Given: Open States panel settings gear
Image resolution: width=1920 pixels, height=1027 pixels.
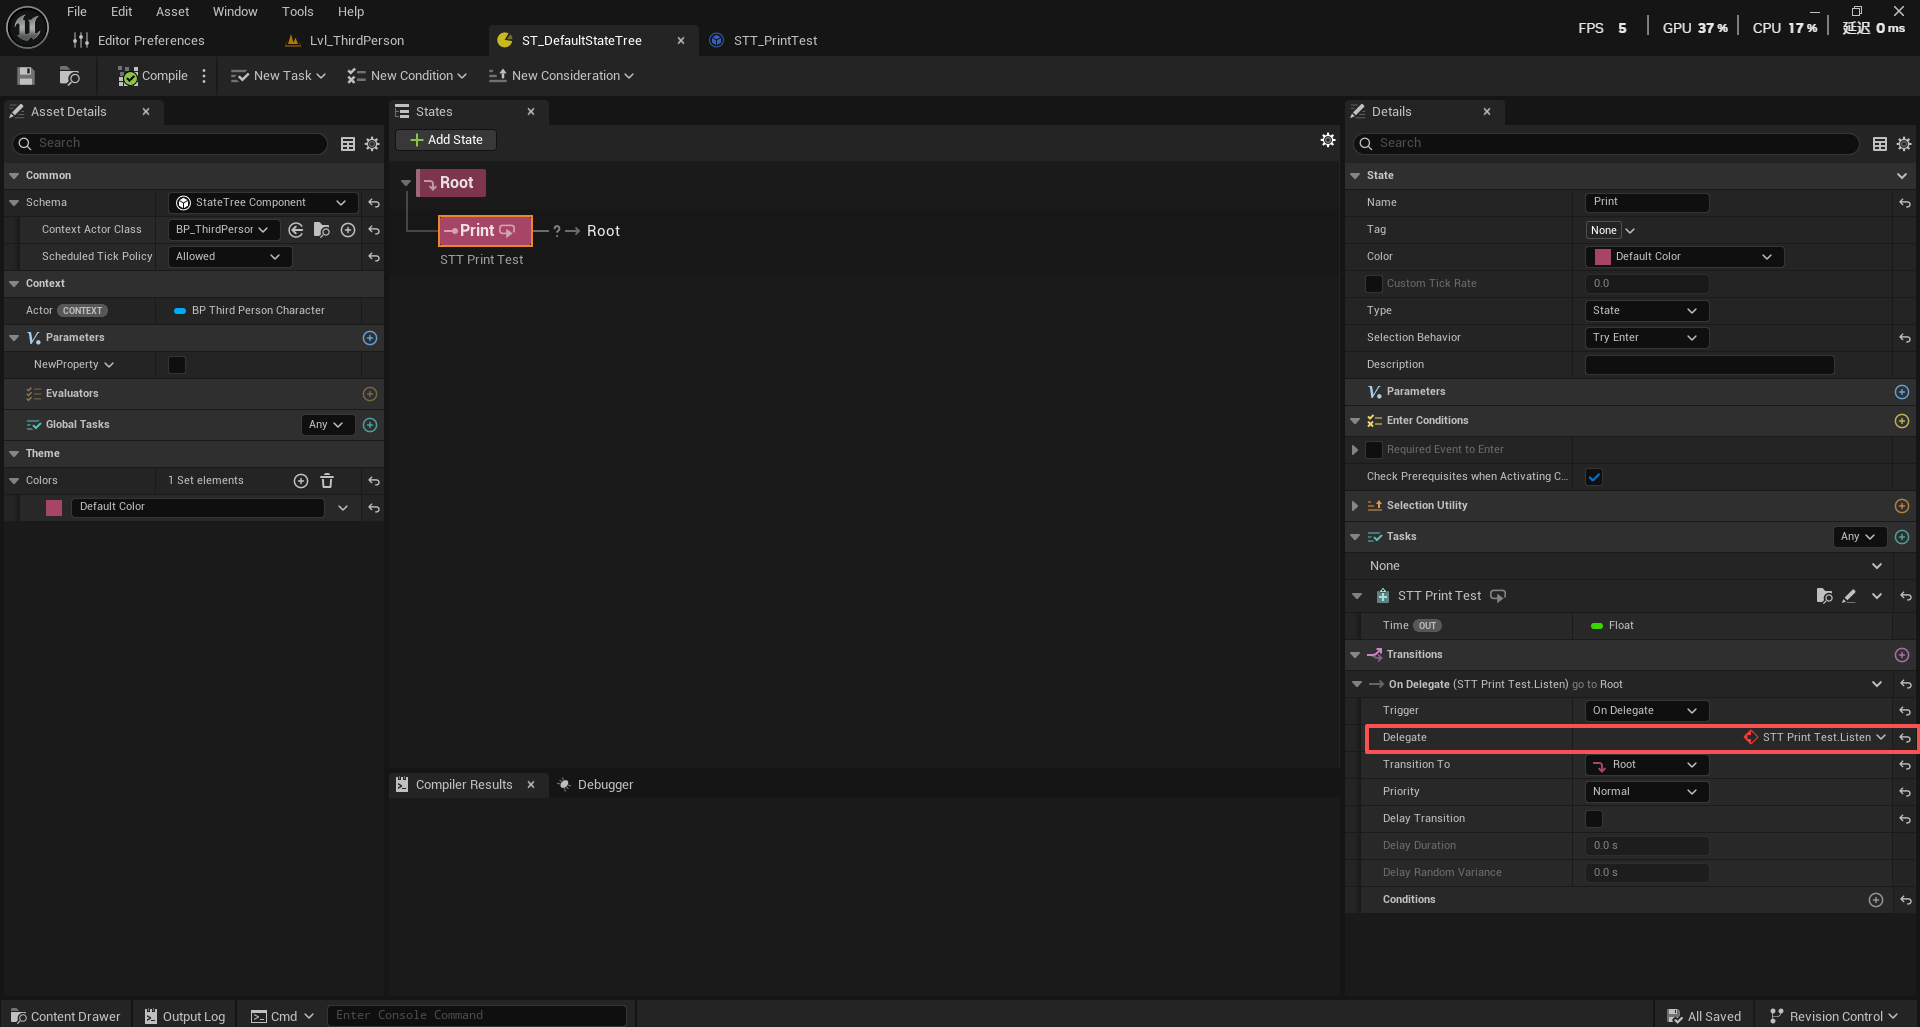Looking at the screenshot, I should pyautogui.click(x=1328, y=140).
